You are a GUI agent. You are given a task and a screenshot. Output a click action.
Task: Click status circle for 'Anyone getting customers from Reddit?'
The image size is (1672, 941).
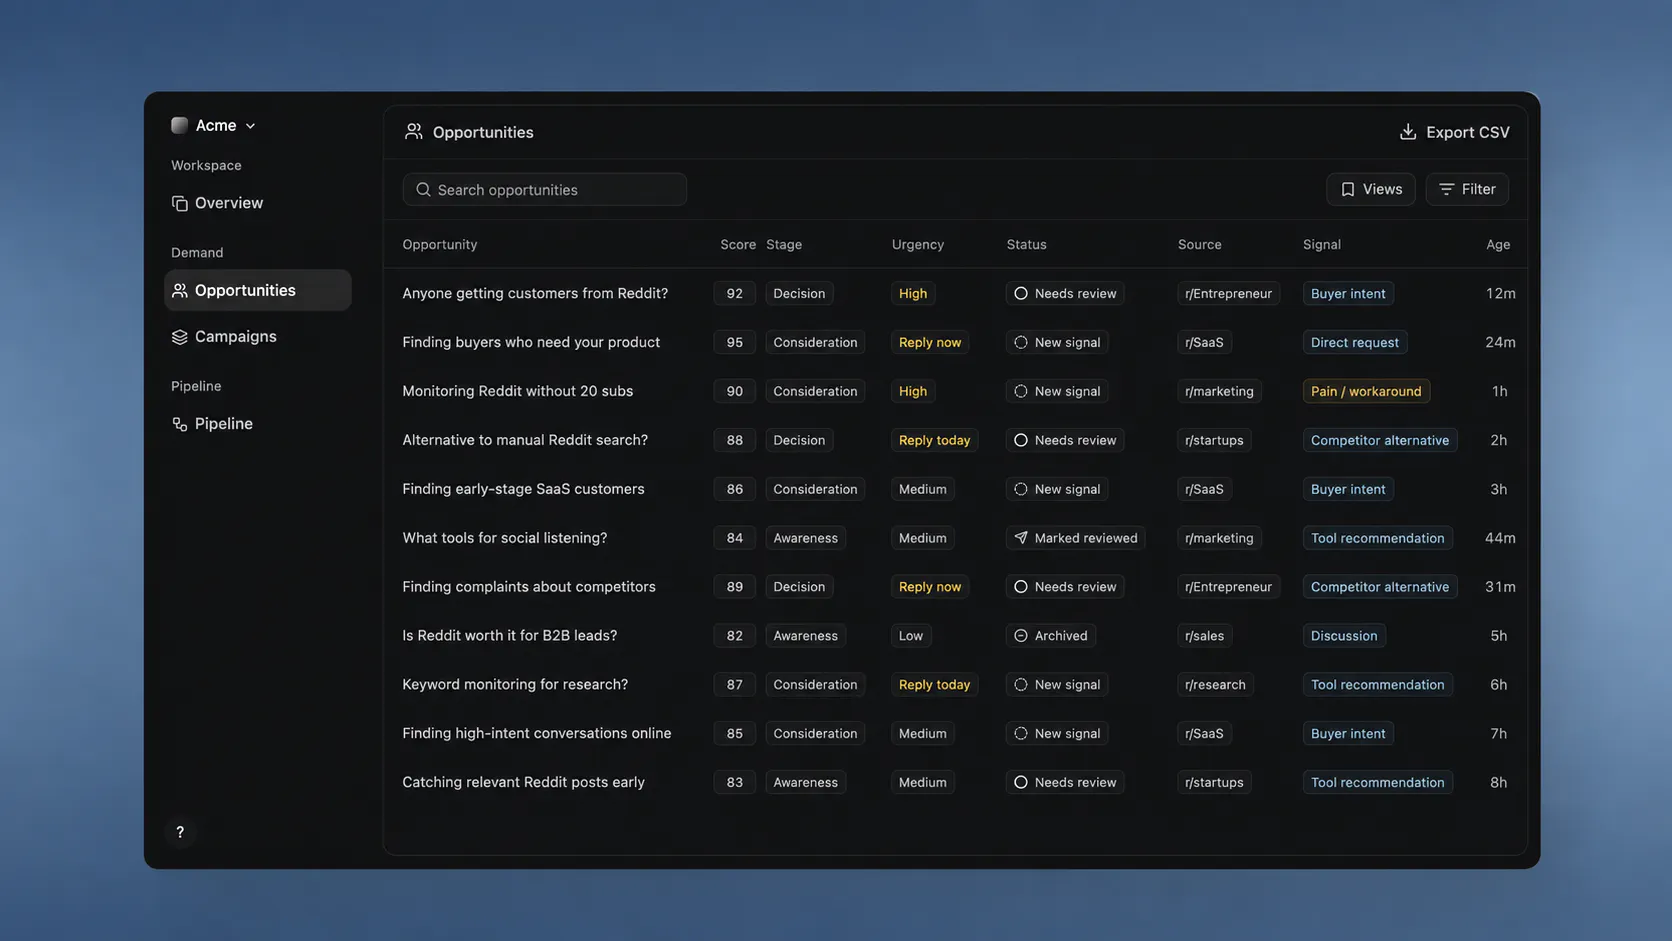click(1021, 294)
